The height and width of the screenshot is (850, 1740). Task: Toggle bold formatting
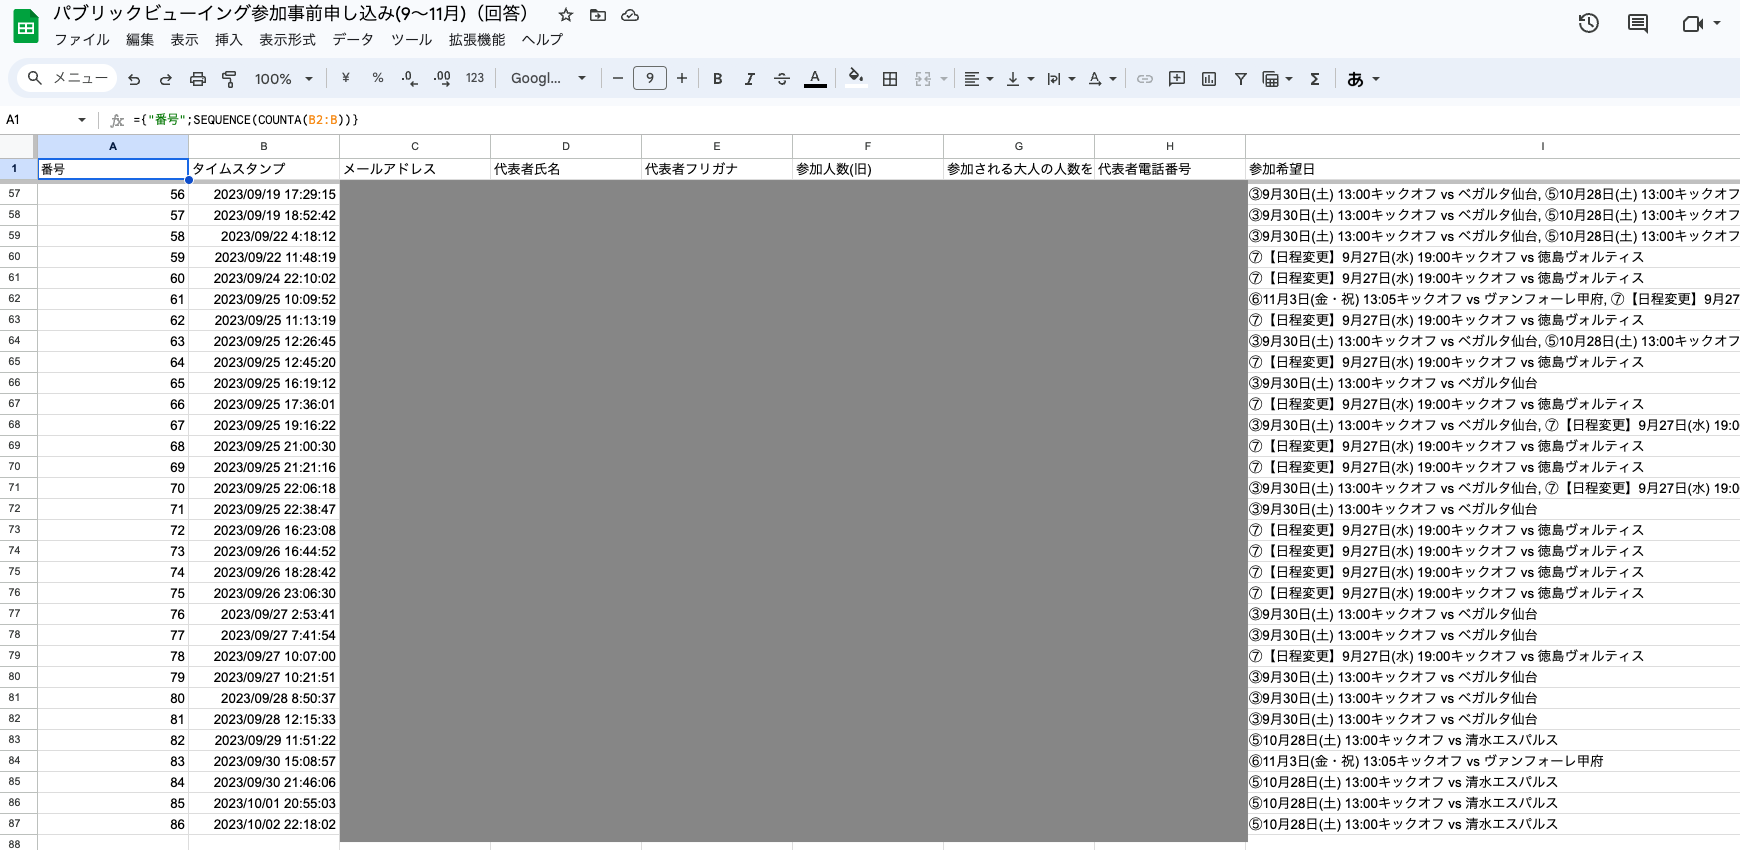pos(718,79)
